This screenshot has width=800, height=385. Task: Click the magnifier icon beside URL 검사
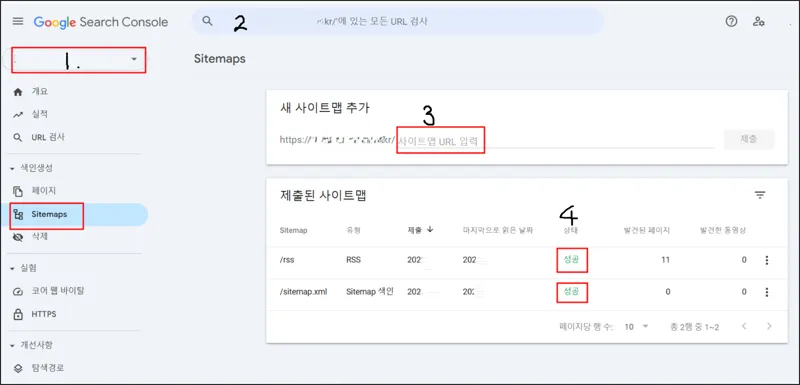click(18, 138)
